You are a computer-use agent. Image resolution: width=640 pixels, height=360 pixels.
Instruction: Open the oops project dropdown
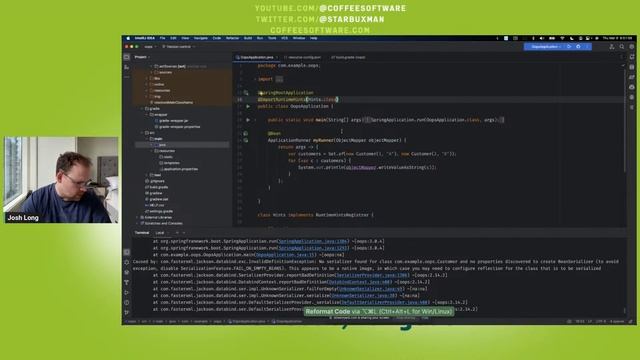pos(150,47)
